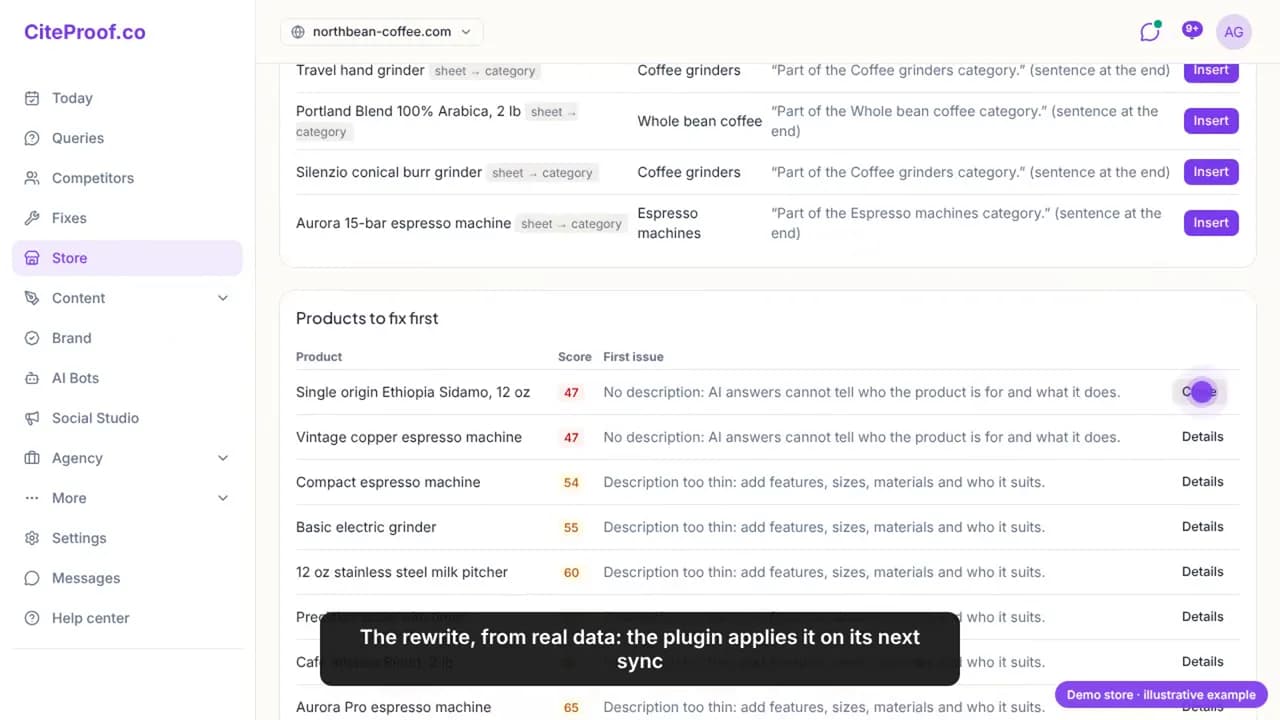
Task: Click the Competitors people icon
Action: (x=32, y=178)
